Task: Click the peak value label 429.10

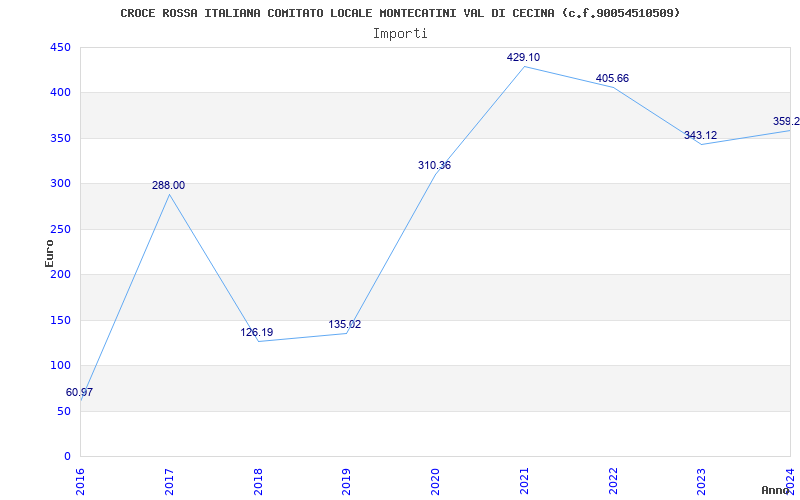Action: [523, 57]
